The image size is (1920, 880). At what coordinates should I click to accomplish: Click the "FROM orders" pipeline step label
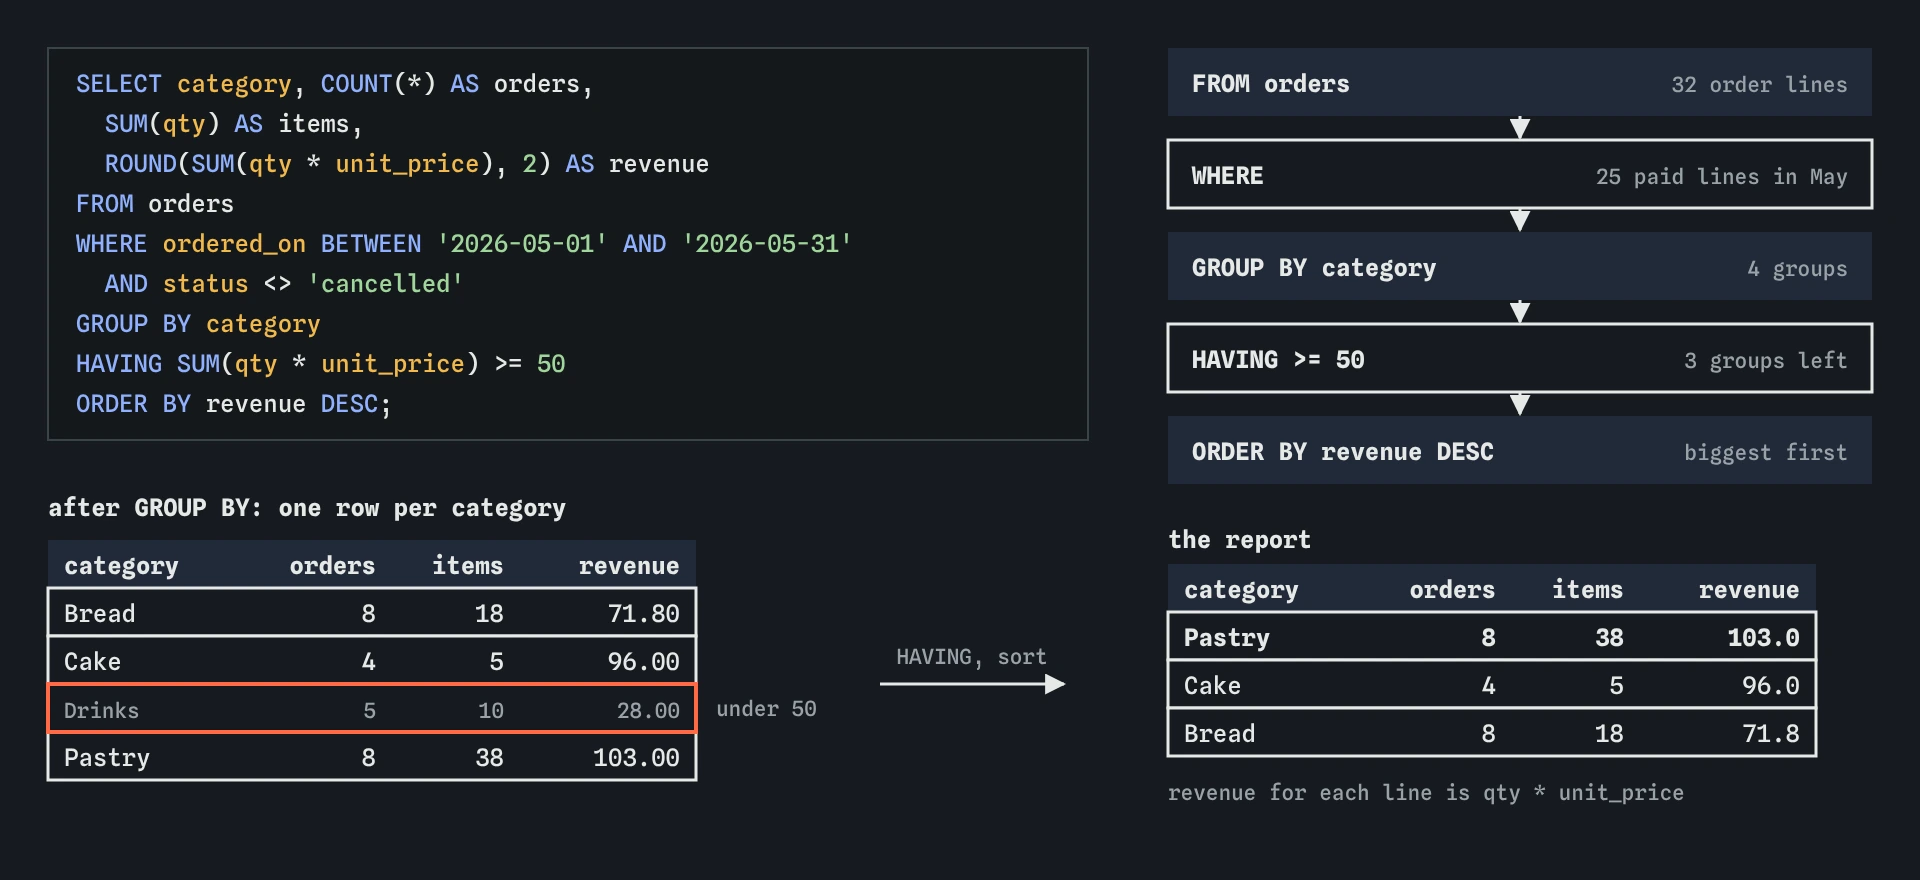(1270, 84)
